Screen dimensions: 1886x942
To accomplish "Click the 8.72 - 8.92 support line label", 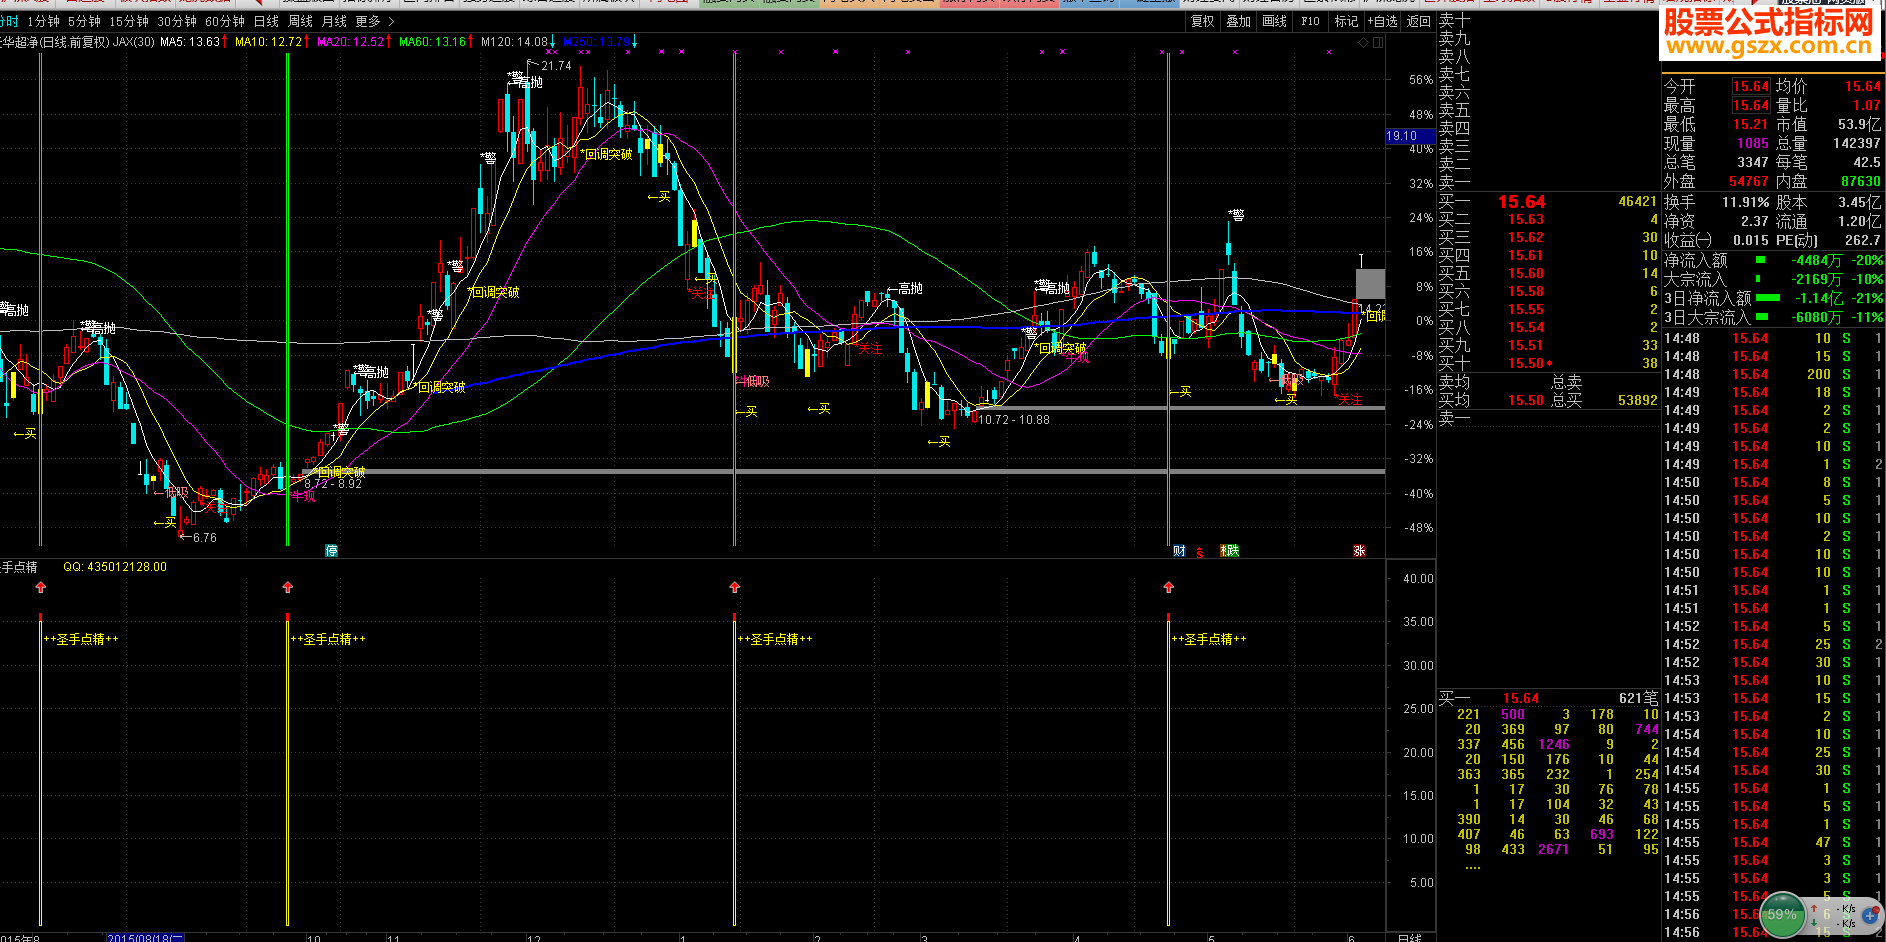I will coord(333,484).
